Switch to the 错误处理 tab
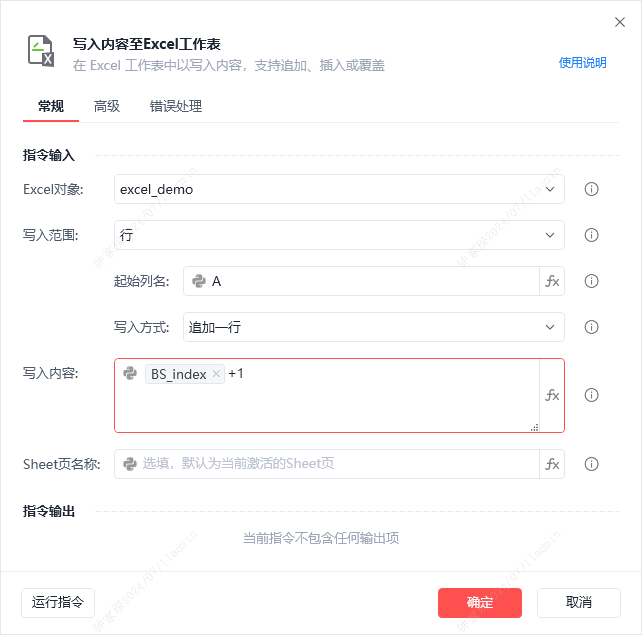Viewport: 642px width, 635px height. tap(176, 106)
